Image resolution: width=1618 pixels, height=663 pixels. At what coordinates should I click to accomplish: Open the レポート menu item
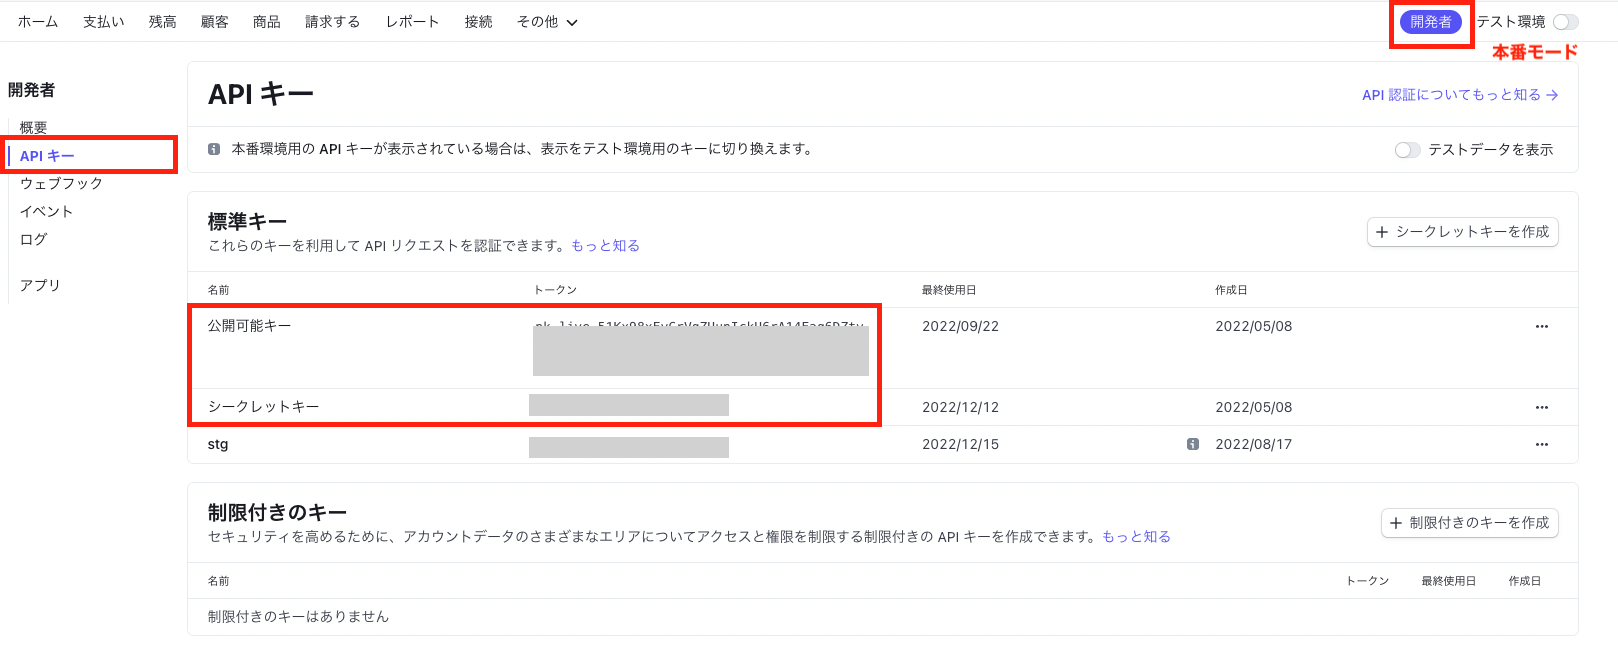[x=412, y=22]
